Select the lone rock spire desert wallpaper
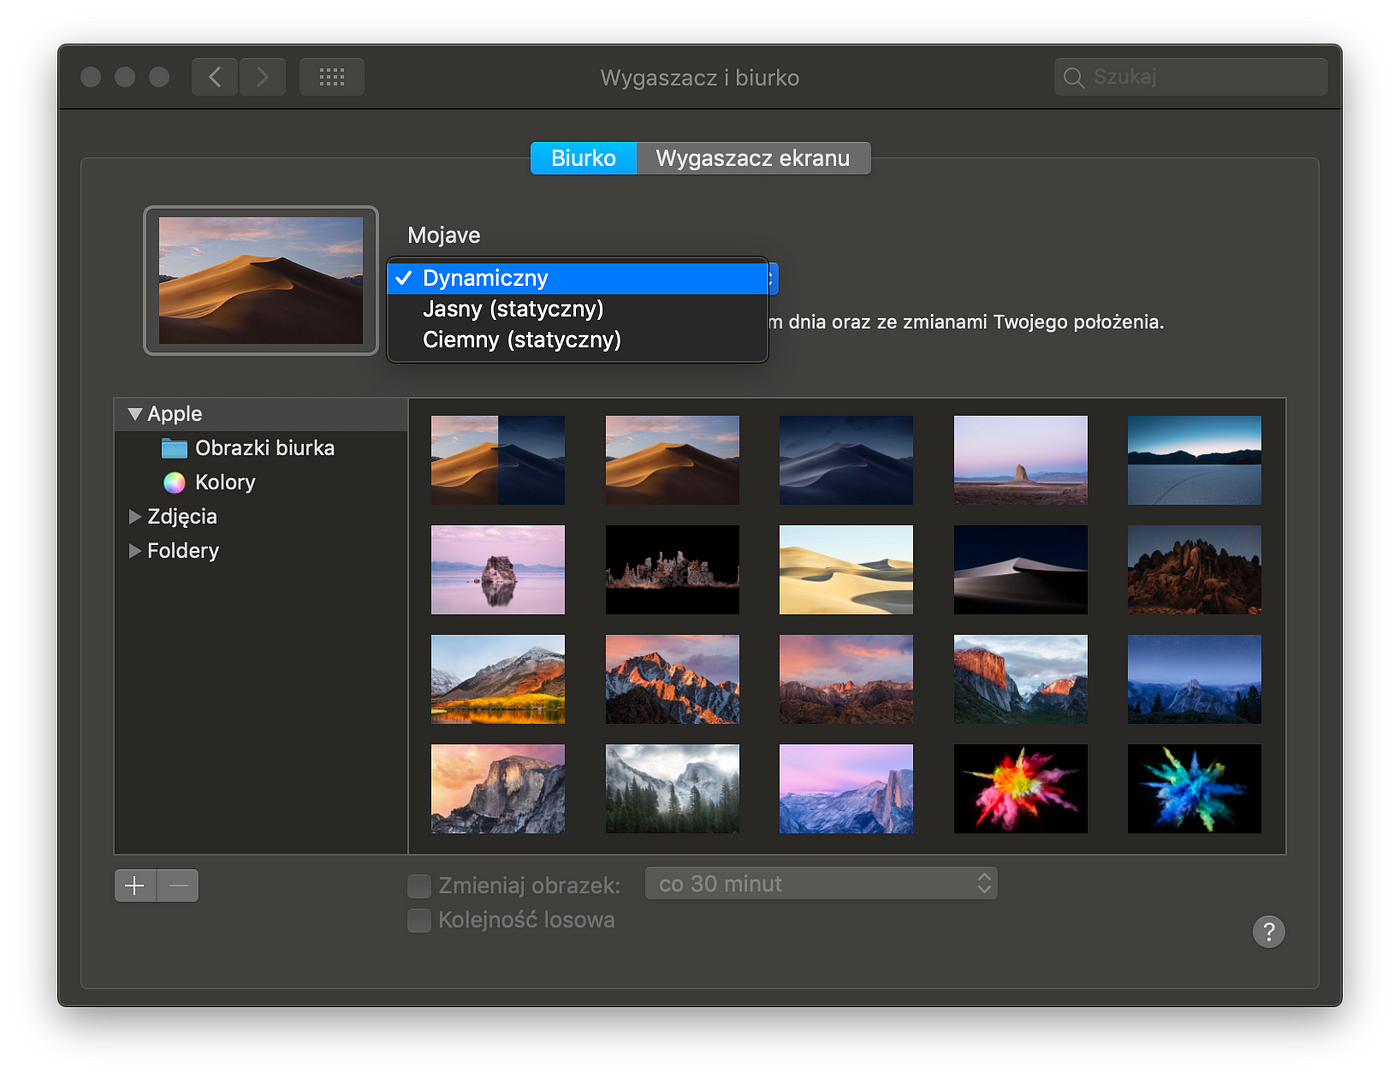1400x1078 pixels. click(x=1020, y=460)
